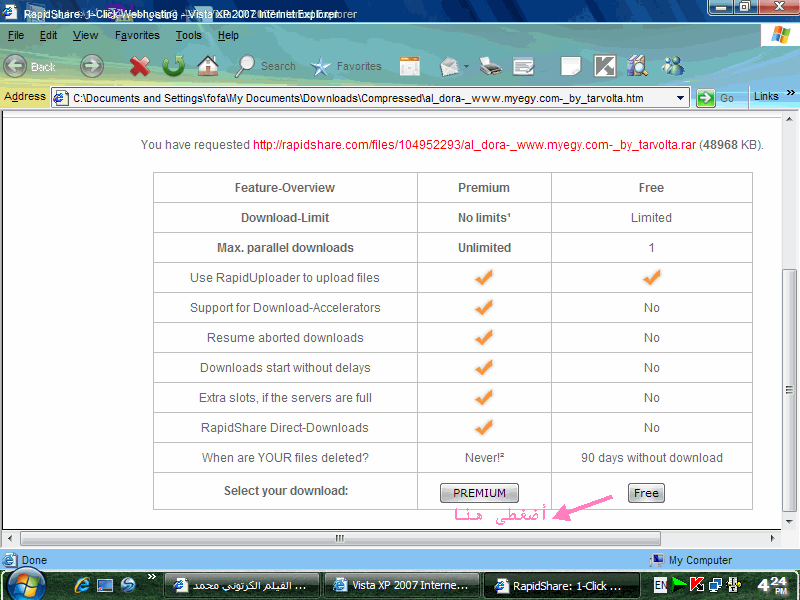Click the Edit page toolbar icon
The width and height of the screenshot is (800, 600).
click(x=523, y=66)
